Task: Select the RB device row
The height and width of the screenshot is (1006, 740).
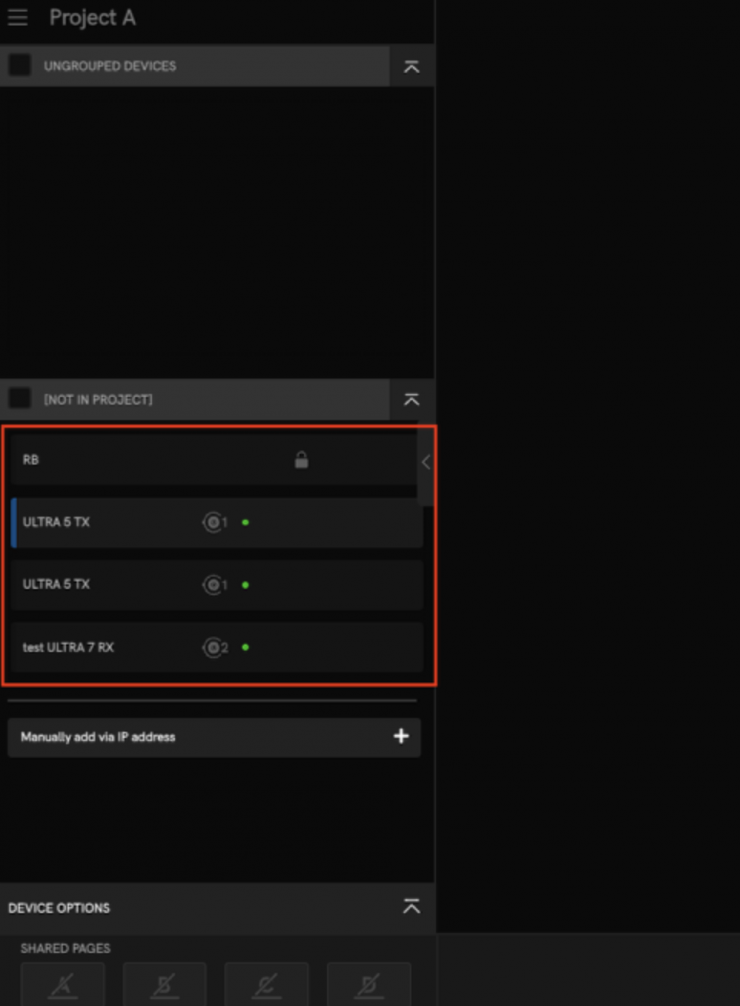Action: tap(150, 460)
